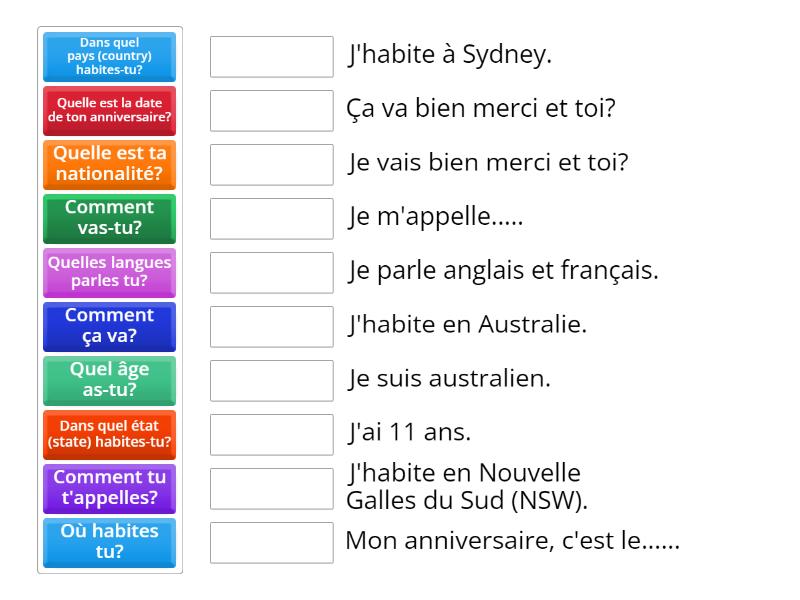This screenshot has width=800, height=600.
Task: Click the empty box beside 'J'habite à Sydney'
Action: tap(271, 57)
